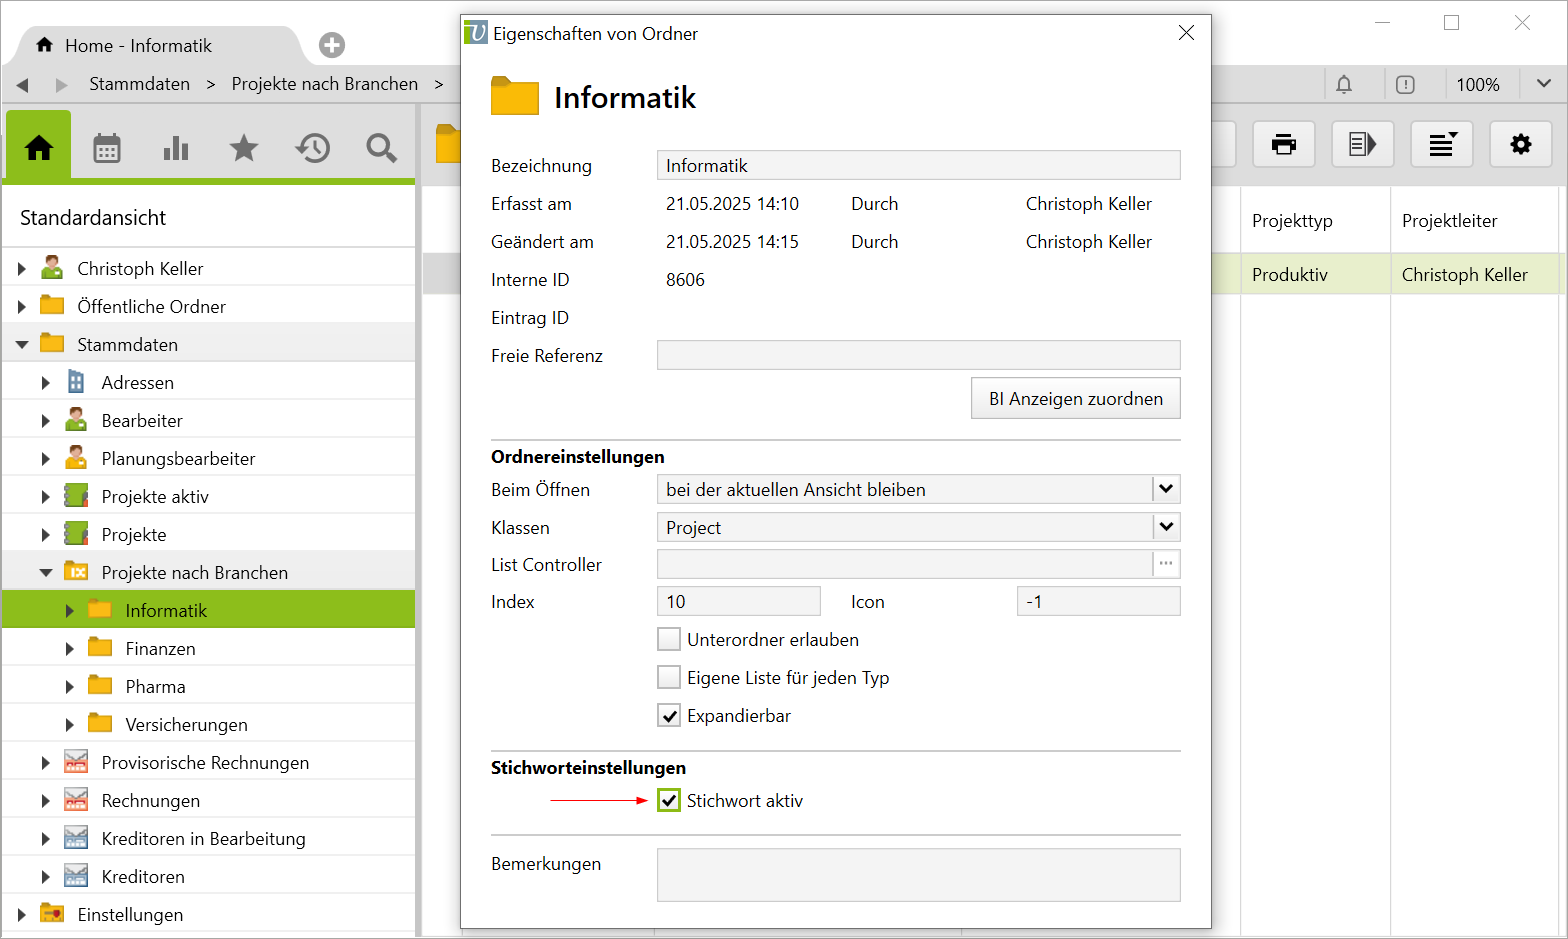Click the Bemerkungen text area
Image resolution: width=1568 pixels, height=939 pixels.
(918, 875)
